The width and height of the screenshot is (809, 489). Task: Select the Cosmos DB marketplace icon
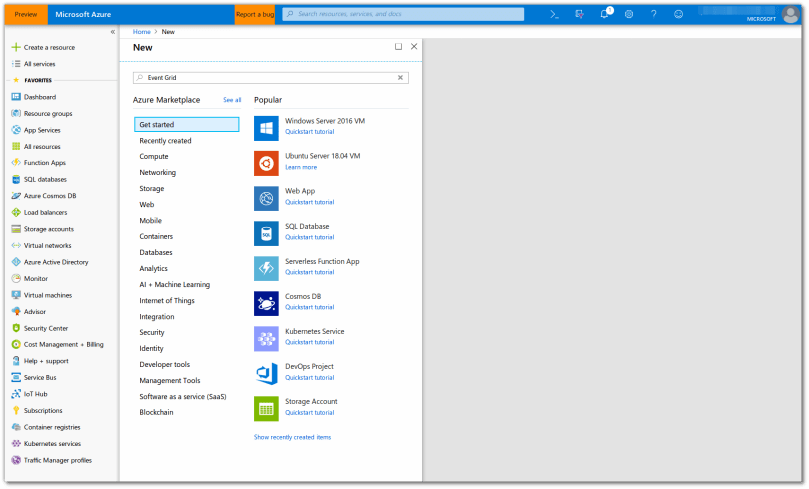tap(266, 302)
